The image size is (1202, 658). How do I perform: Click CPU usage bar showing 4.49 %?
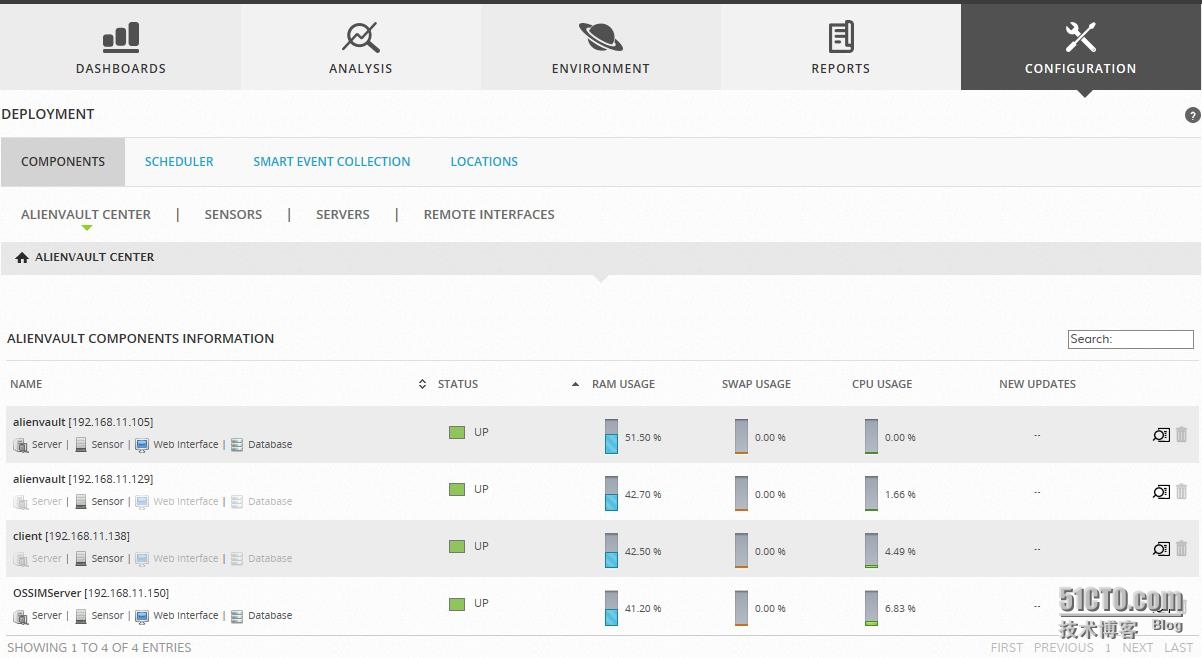[x=871, y=551]
